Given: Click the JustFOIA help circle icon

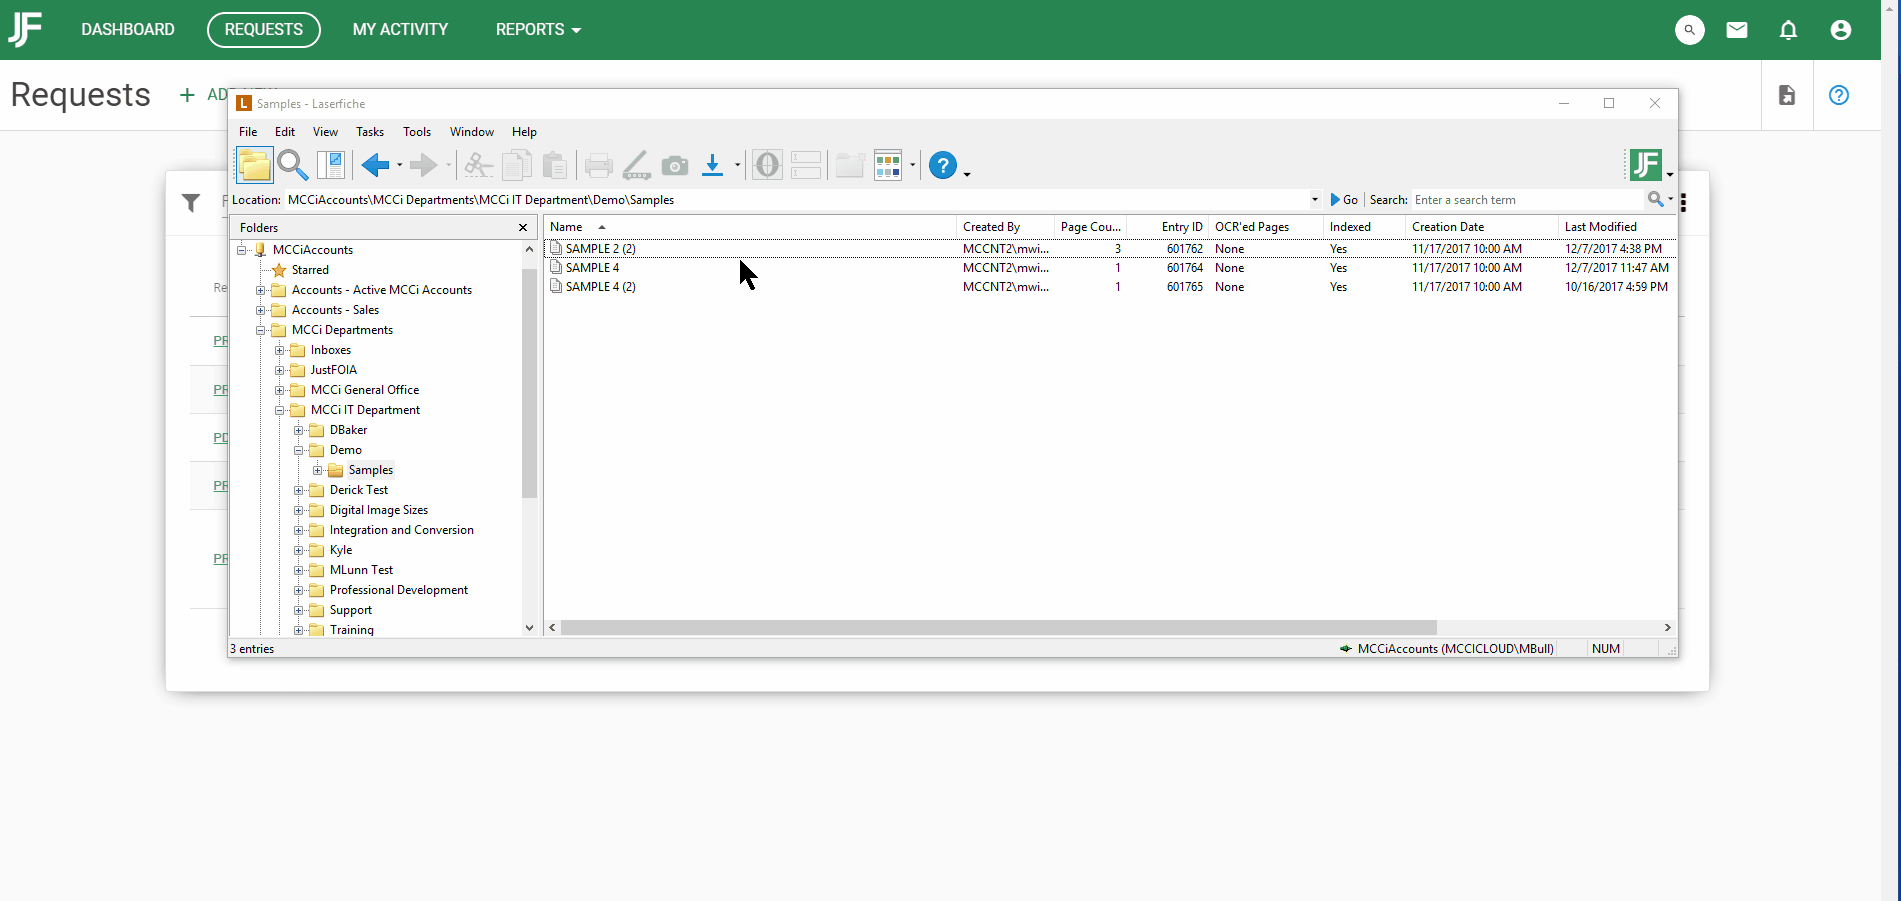Looking at the screenshot, I should (x=1839, y=95).
